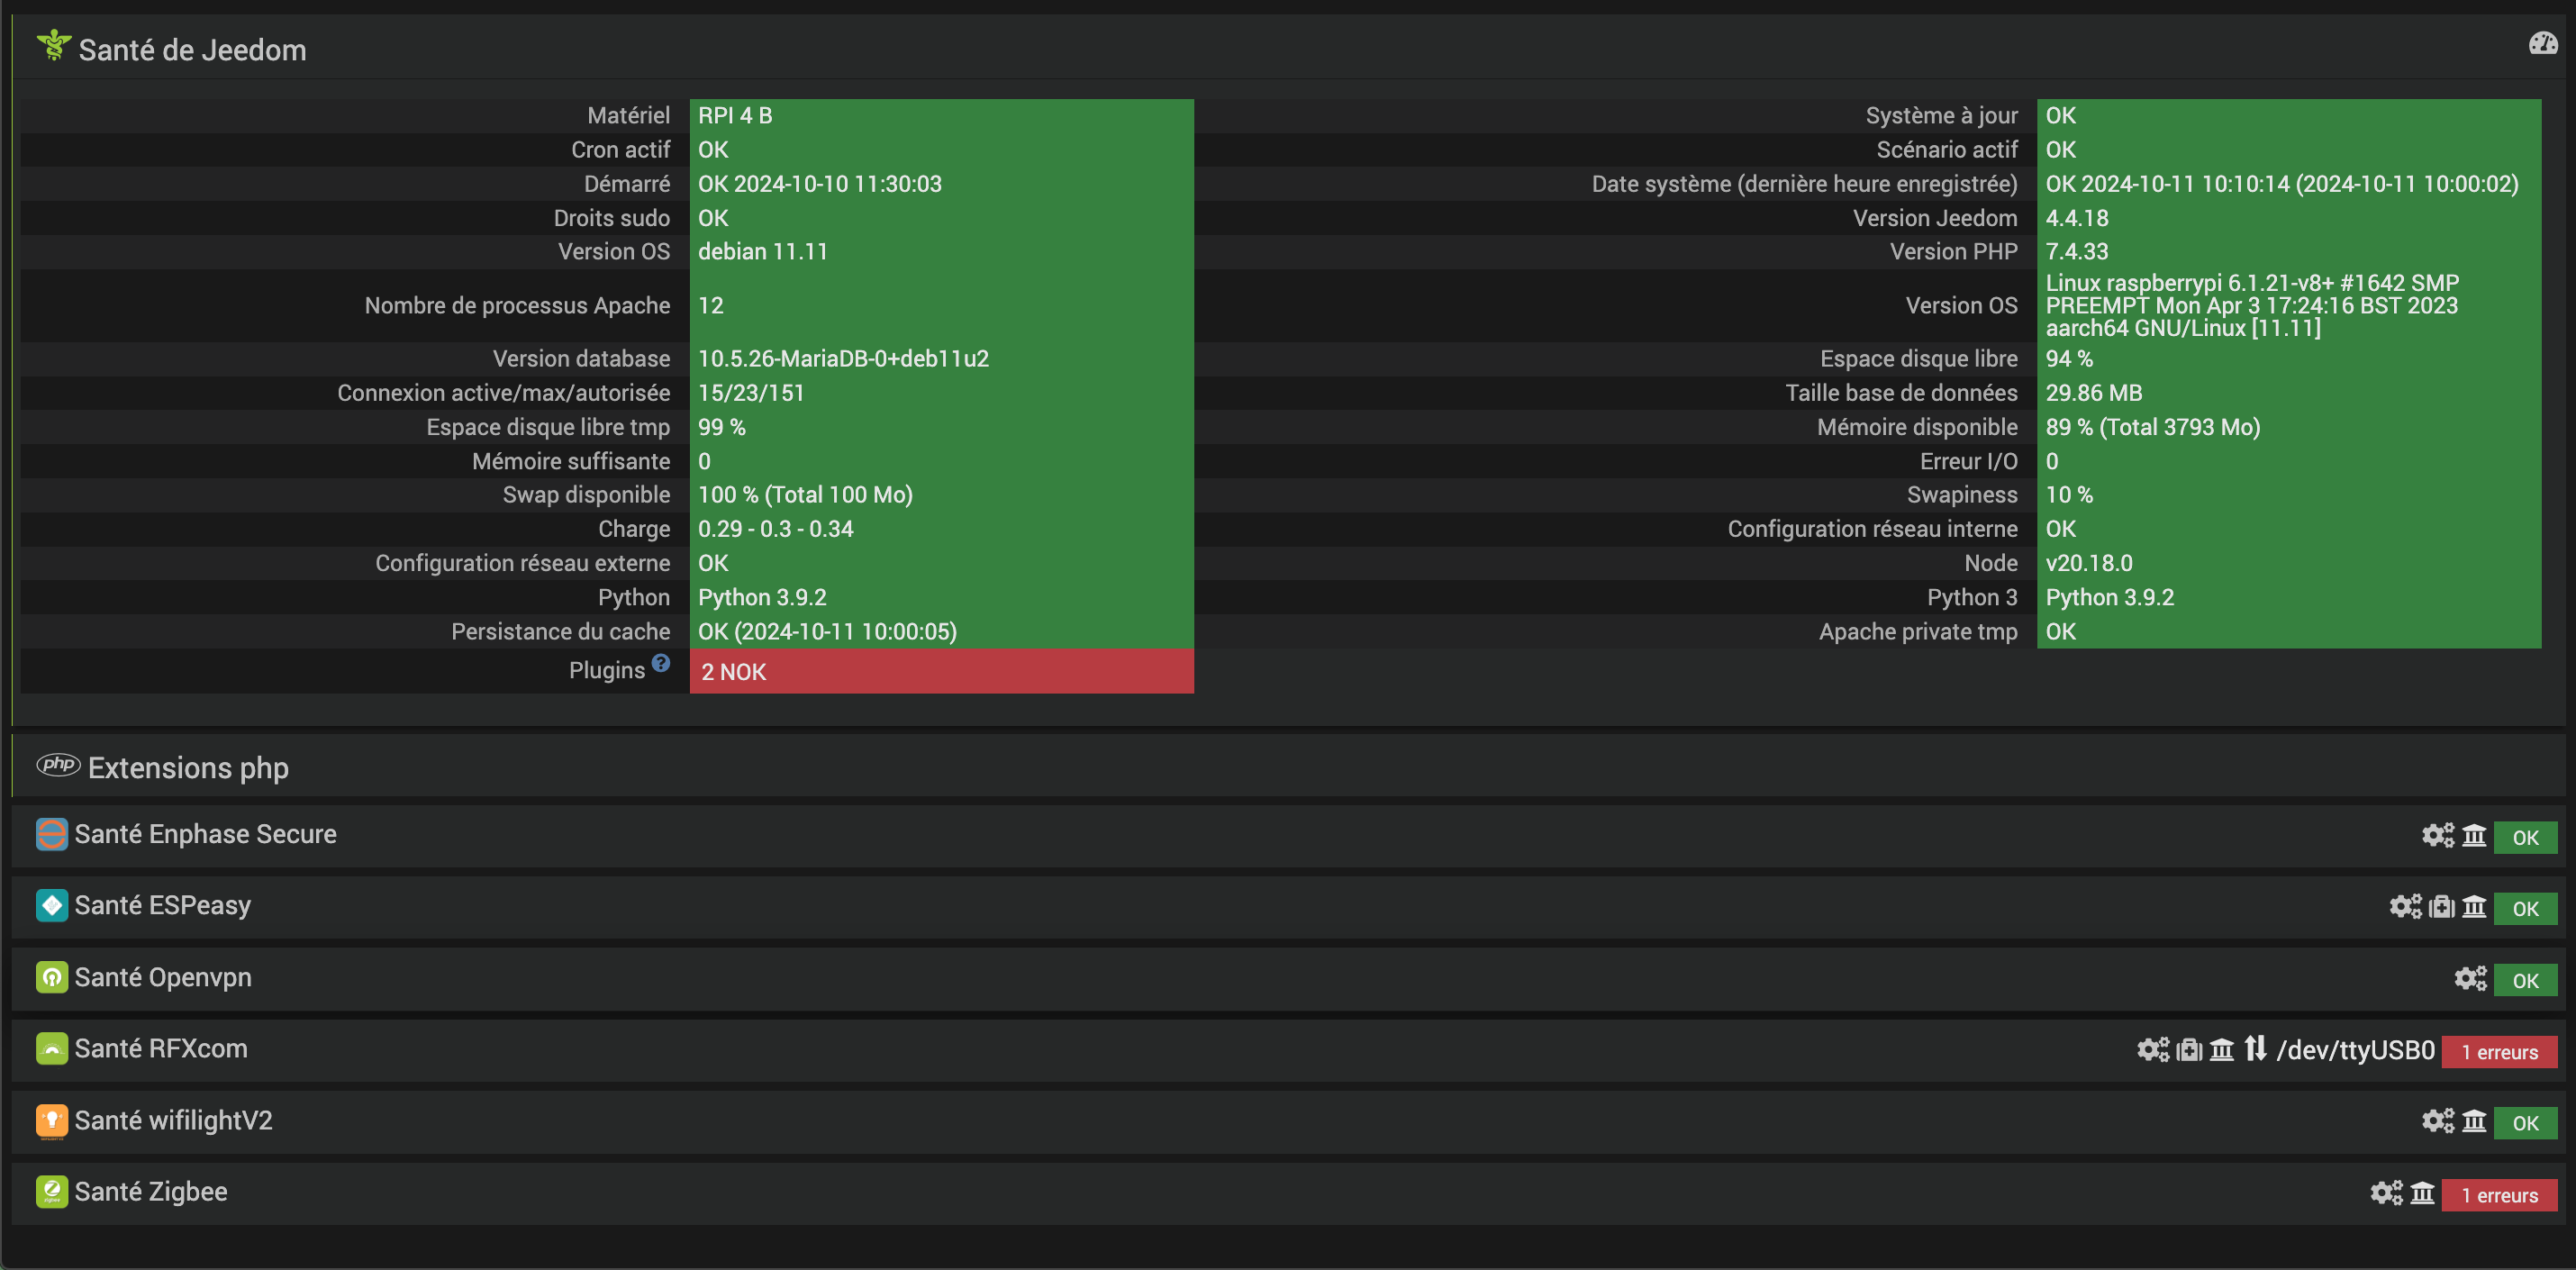Open the gears icon on the RFXcom row
2576x1270 pixels.
2152,1050
